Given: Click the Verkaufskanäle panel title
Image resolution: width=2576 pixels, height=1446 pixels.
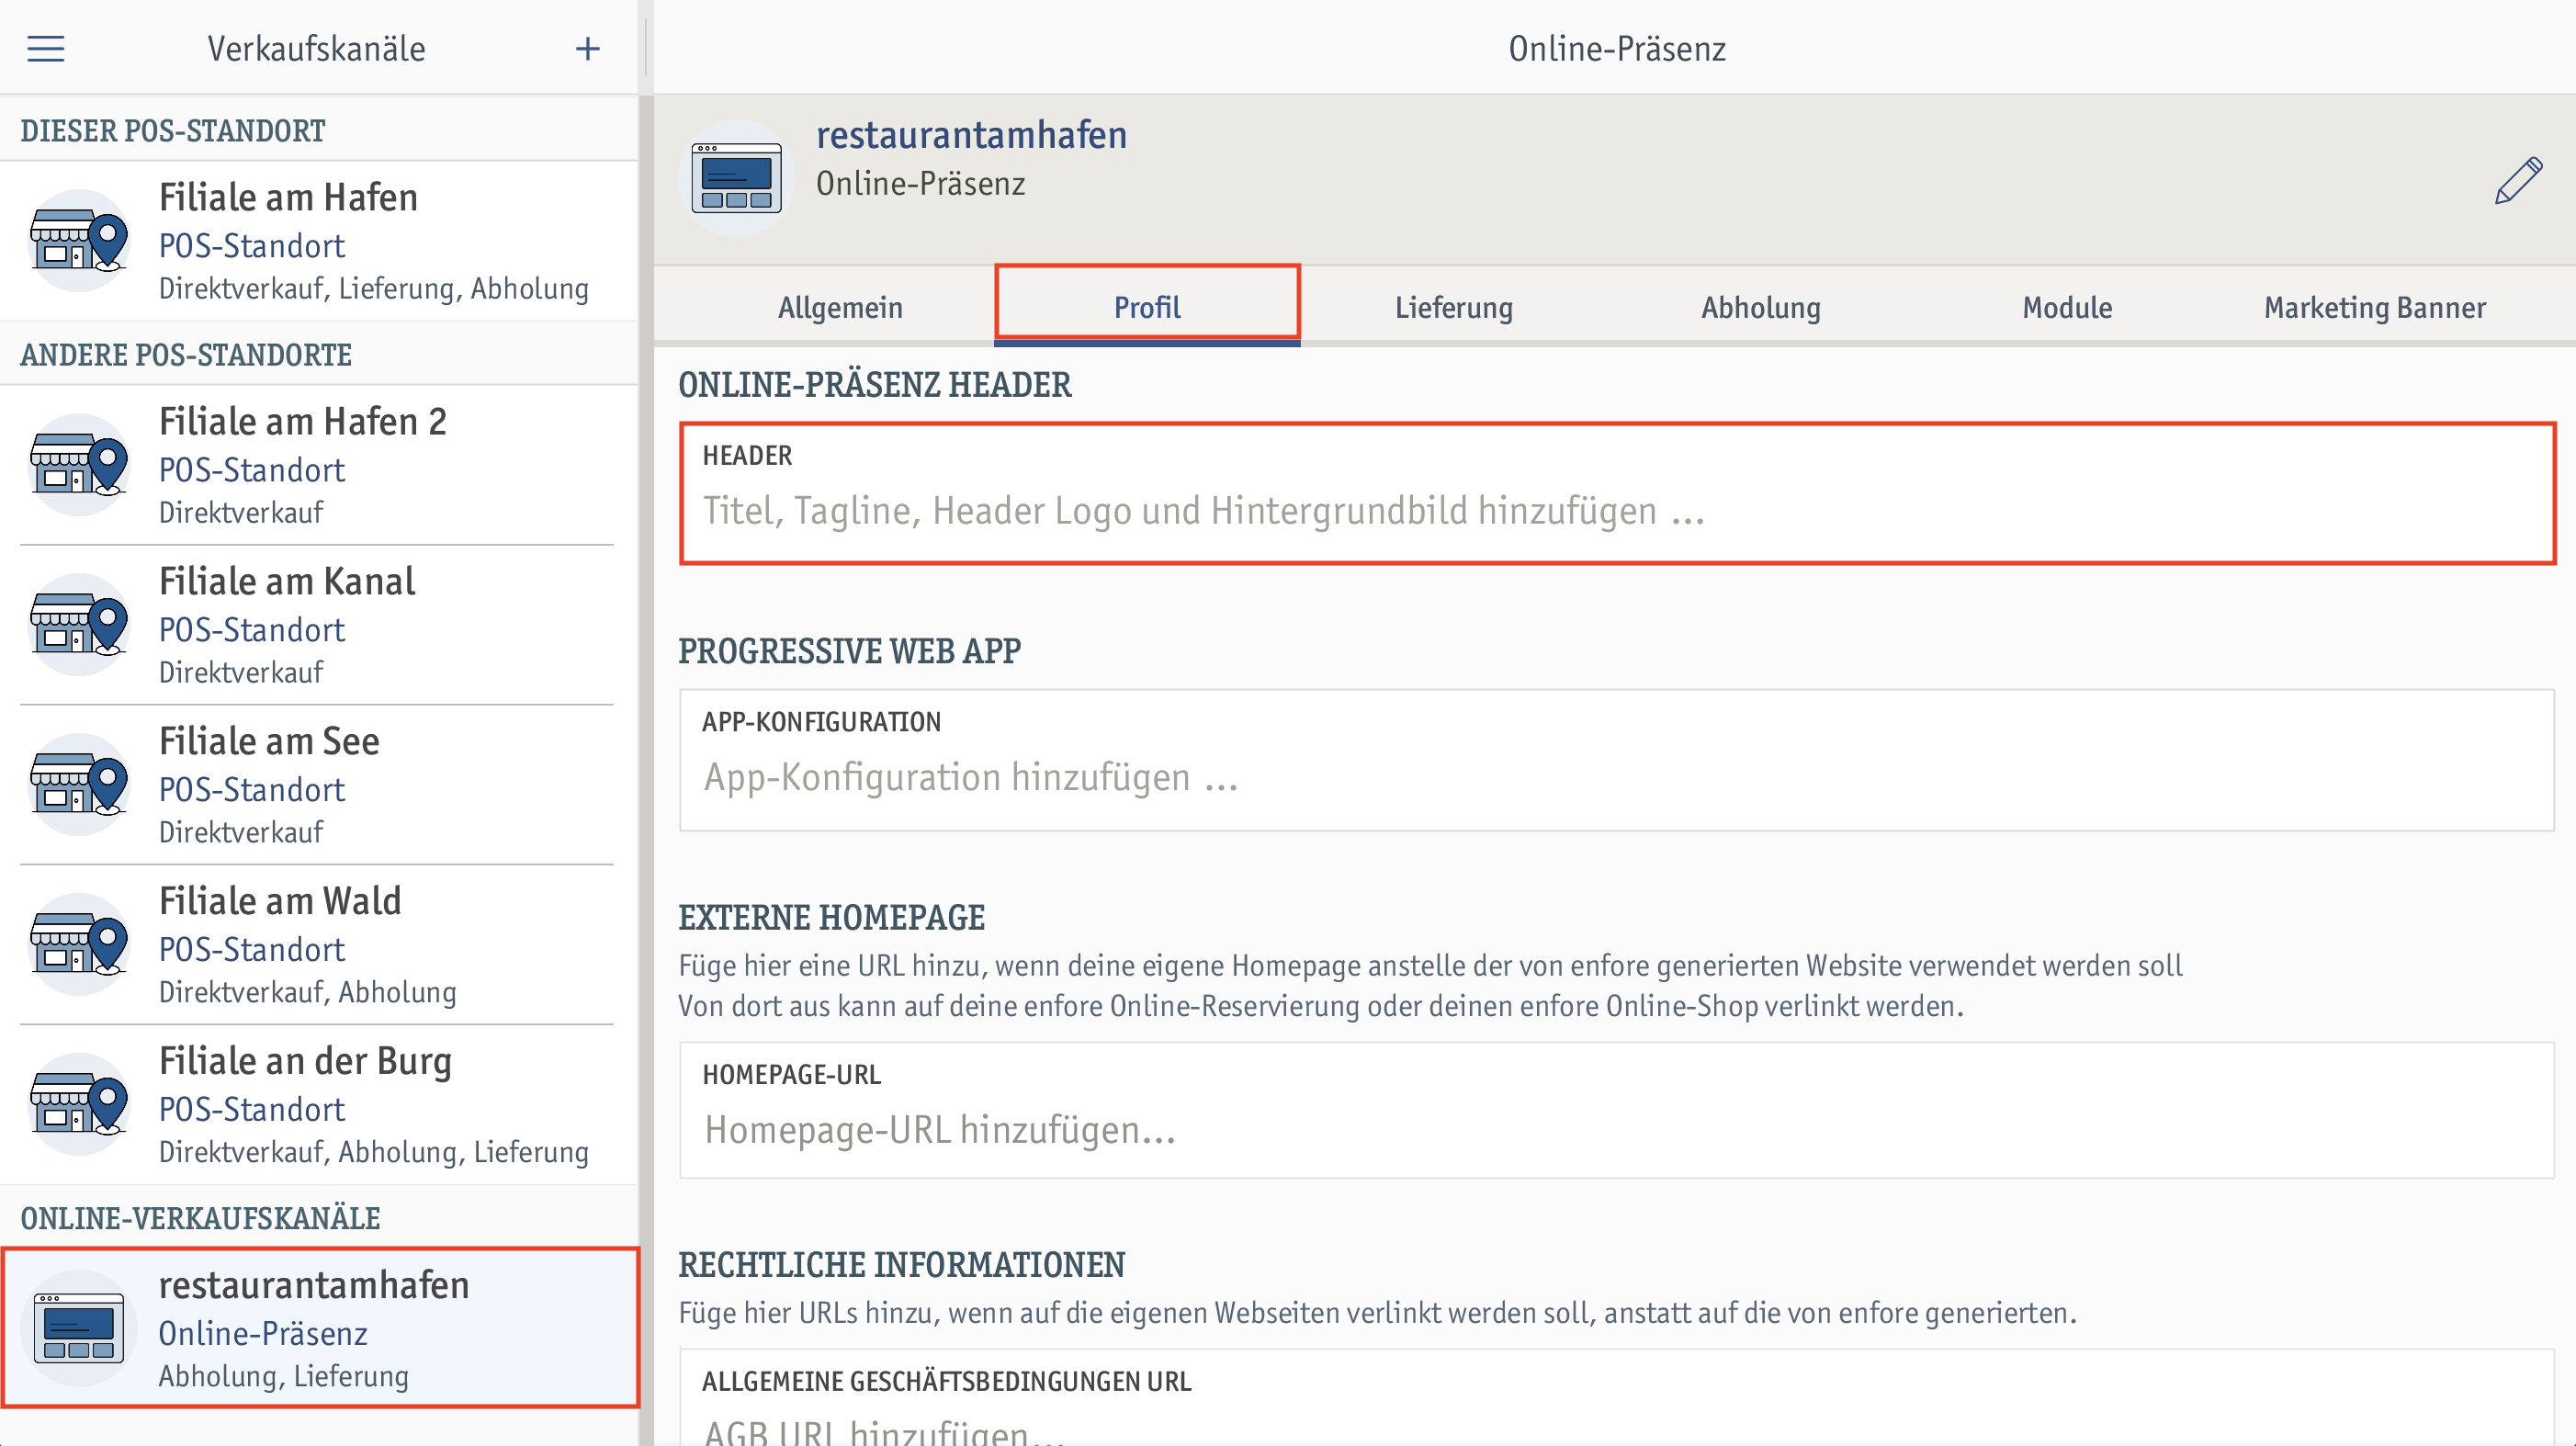Looking at the screenshot, I should [316, 49].
